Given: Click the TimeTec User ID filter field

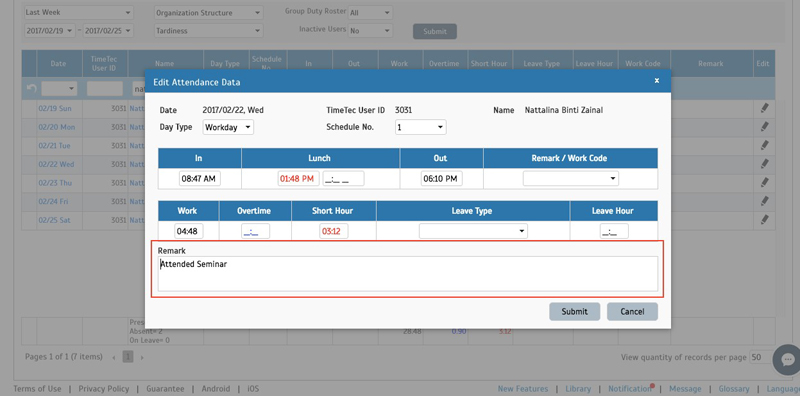Looking at the screenshot, I should (x=105, y=89).
